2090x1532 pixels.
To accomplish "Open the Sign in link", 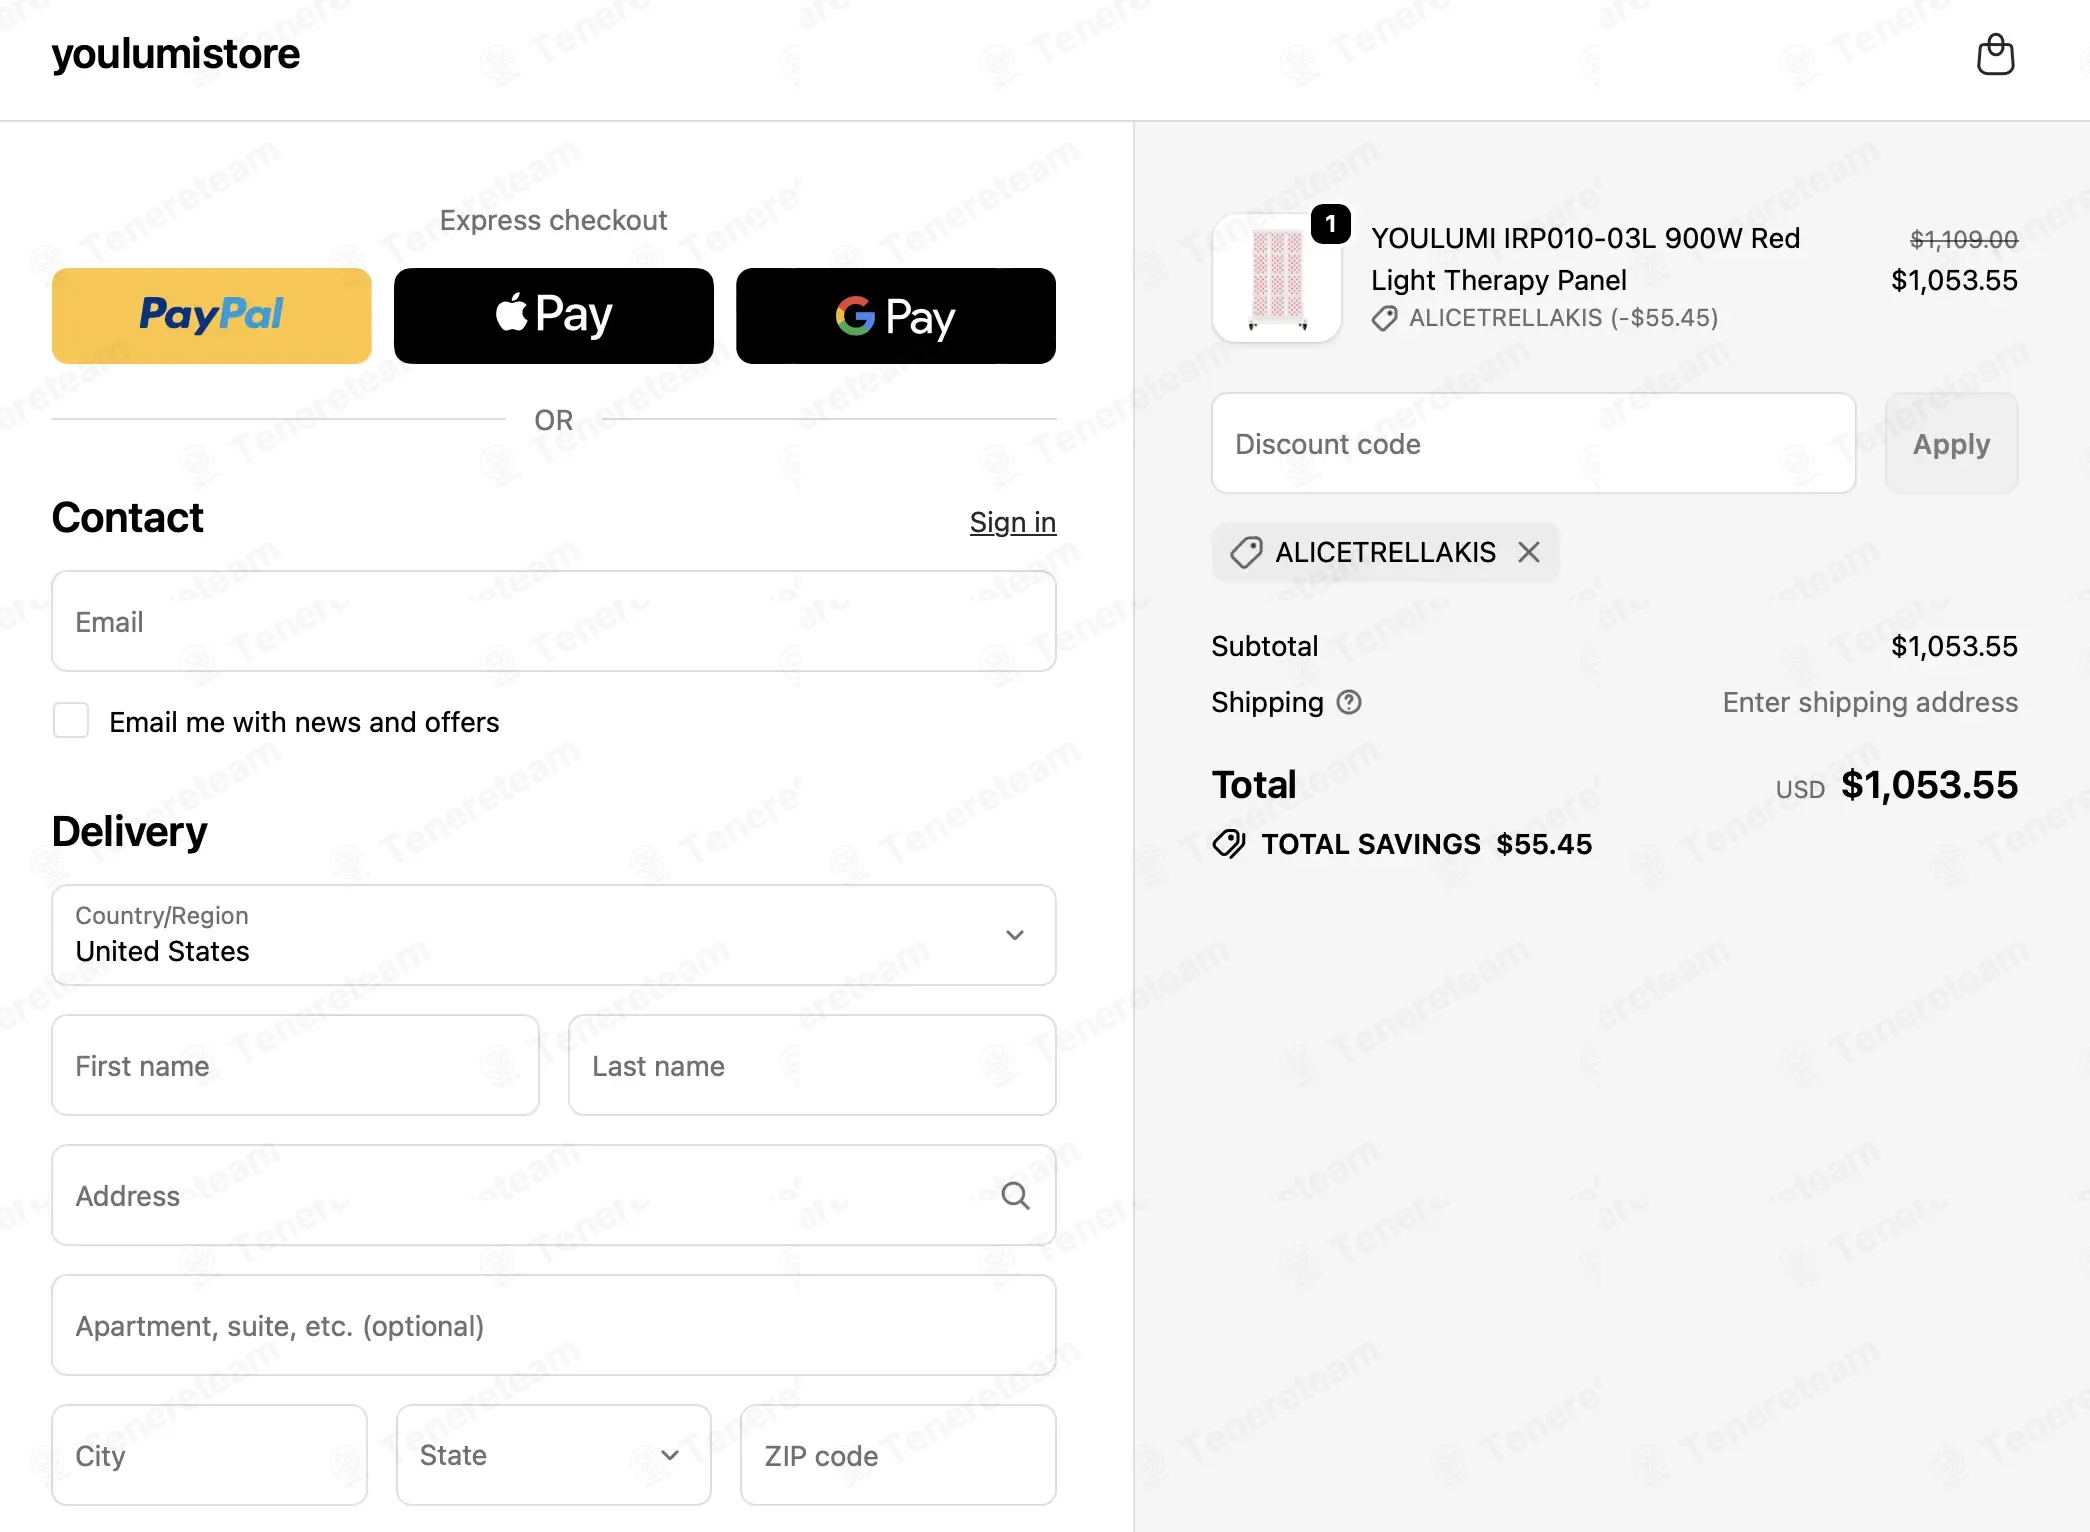I will 1013,522.
